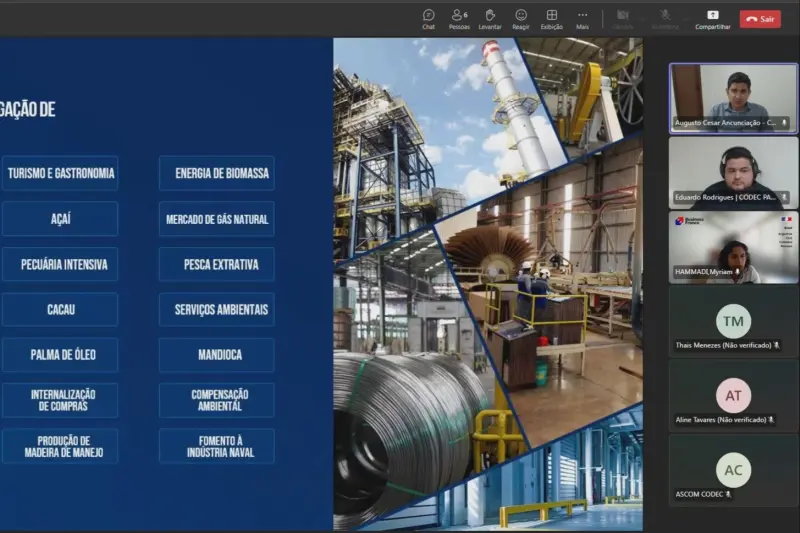Click Hammadi Myriam's video tile
800x533 pixels.
coord(733,247)
